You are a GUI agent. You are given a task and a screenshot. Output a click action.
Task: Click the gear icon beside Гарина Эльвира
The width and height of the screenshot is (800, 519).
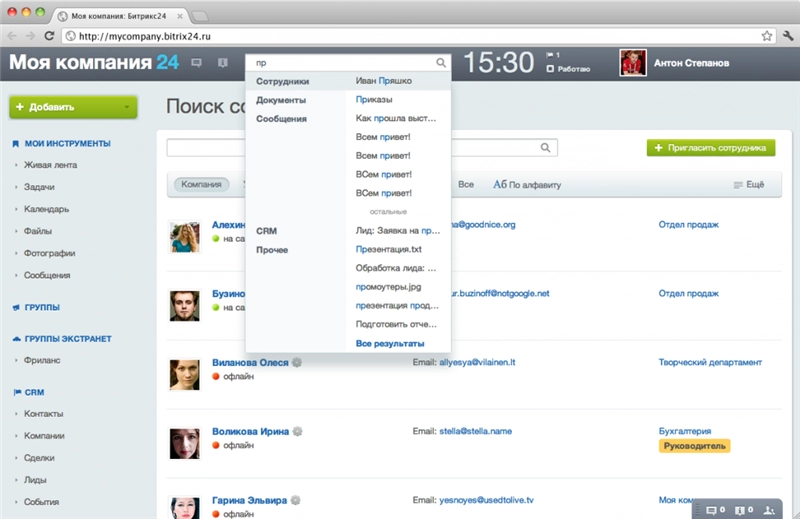coord(296,500)
